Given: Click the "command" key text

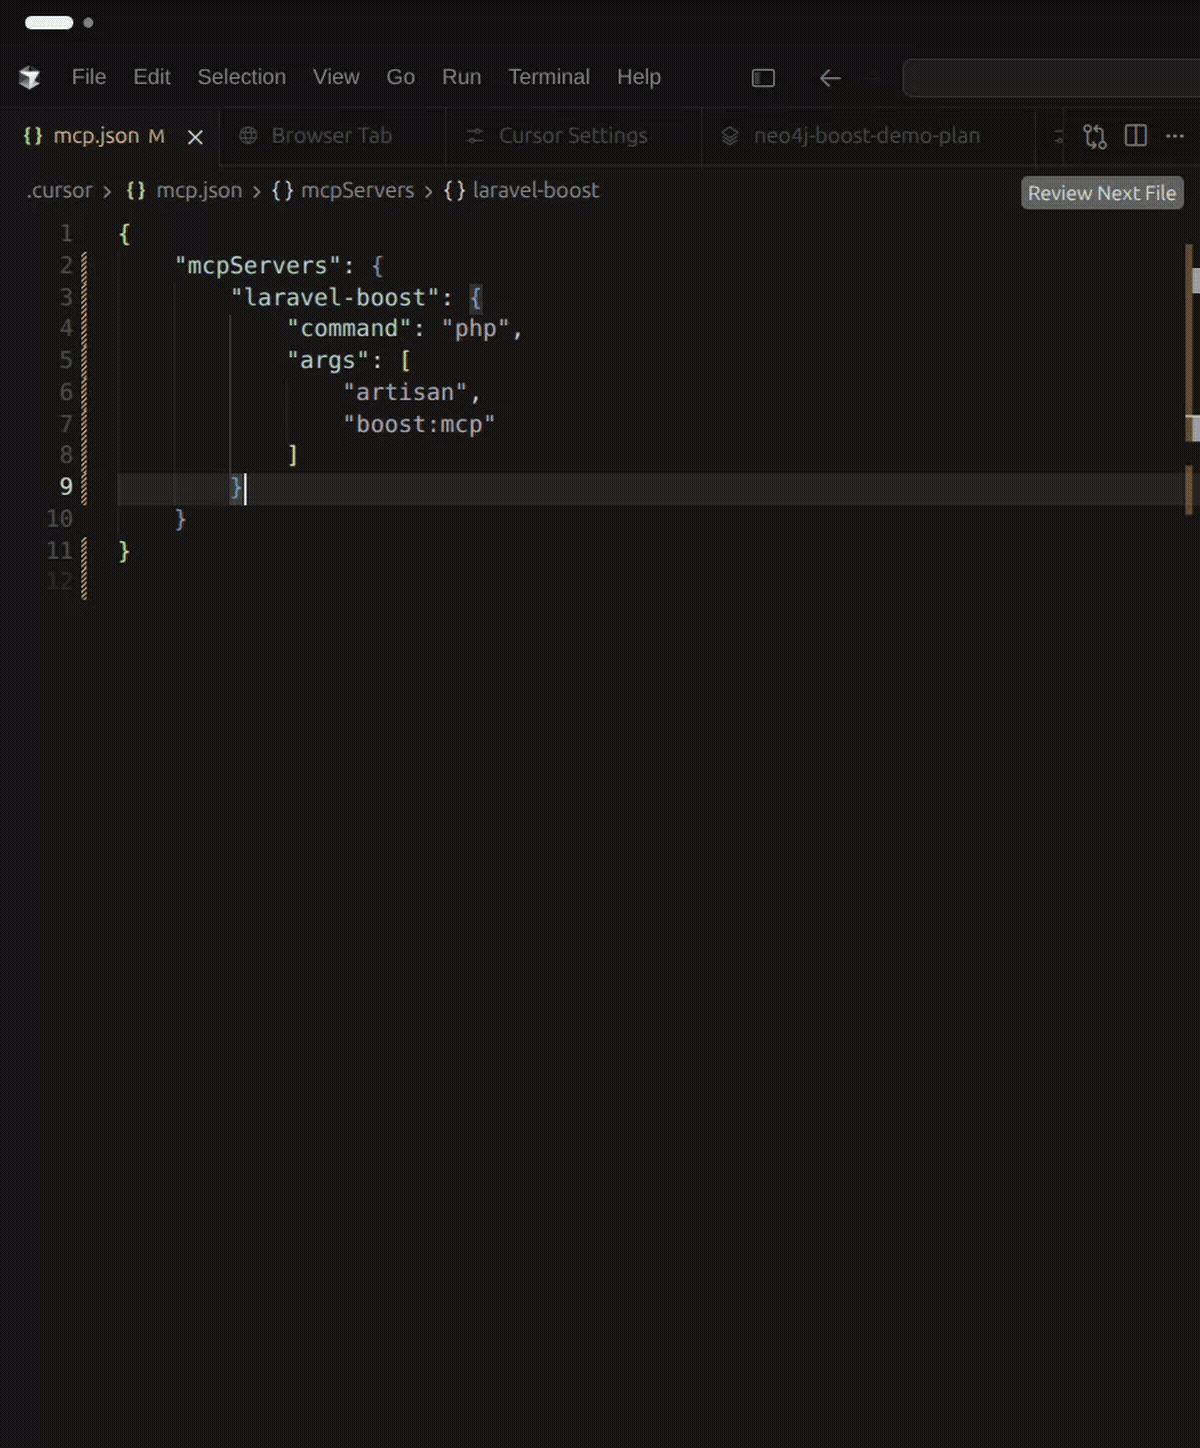Looking at the screenshot, I should click(x=349, y=329).
